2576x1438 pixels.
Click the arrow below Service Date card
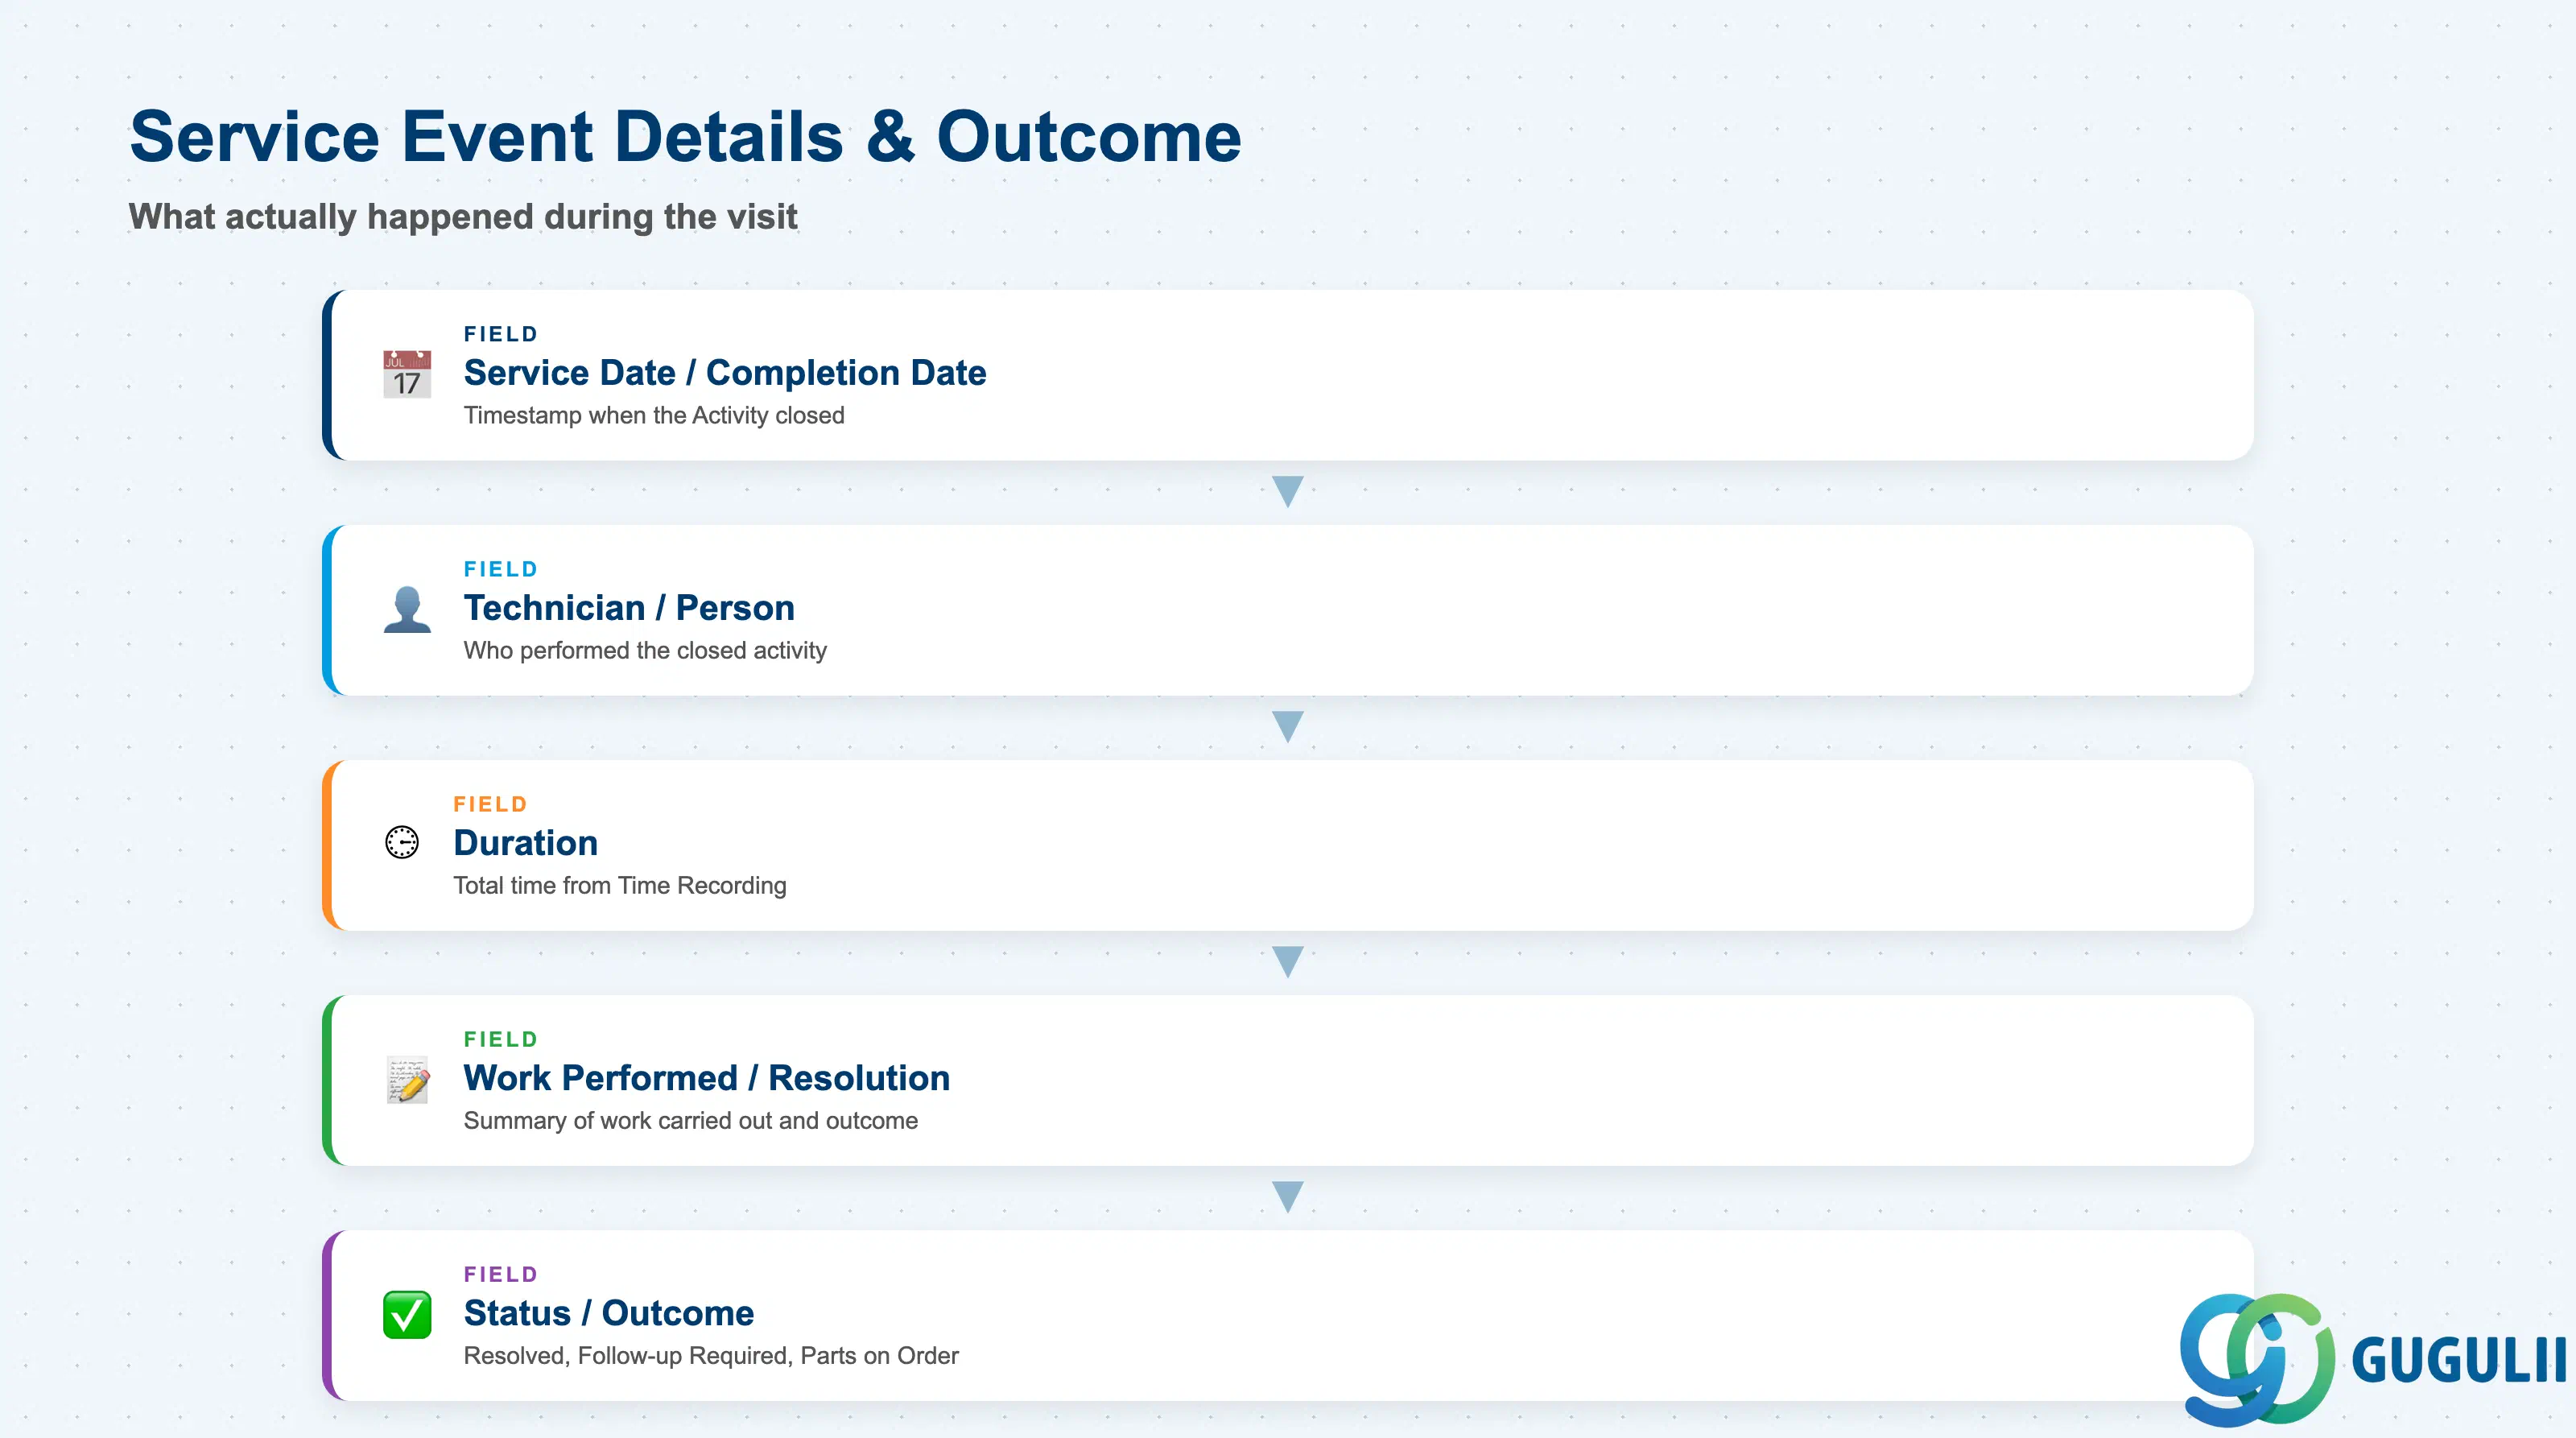[x=1287, y=491]
